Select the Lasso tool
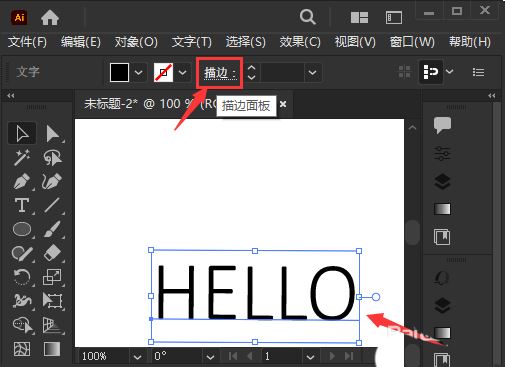The image size is (505, 367). click(x=52, y=157)
